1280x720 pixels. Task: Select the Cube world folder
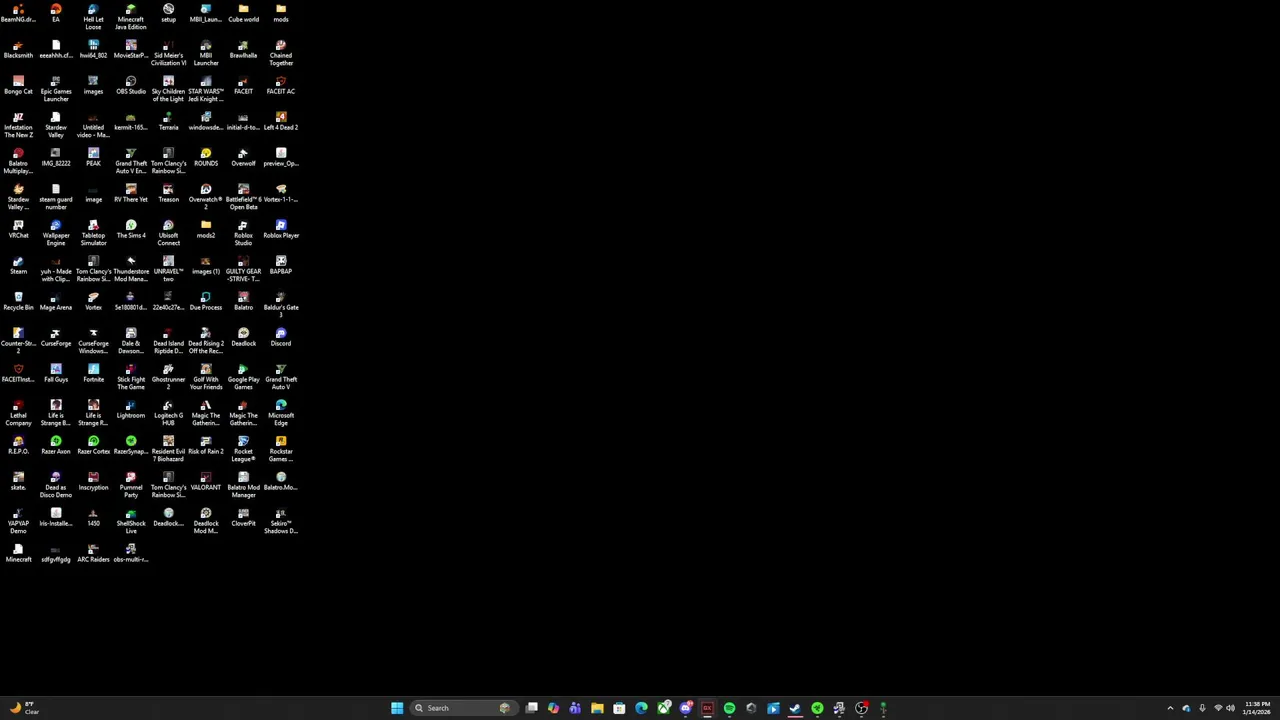click(243, 14)
